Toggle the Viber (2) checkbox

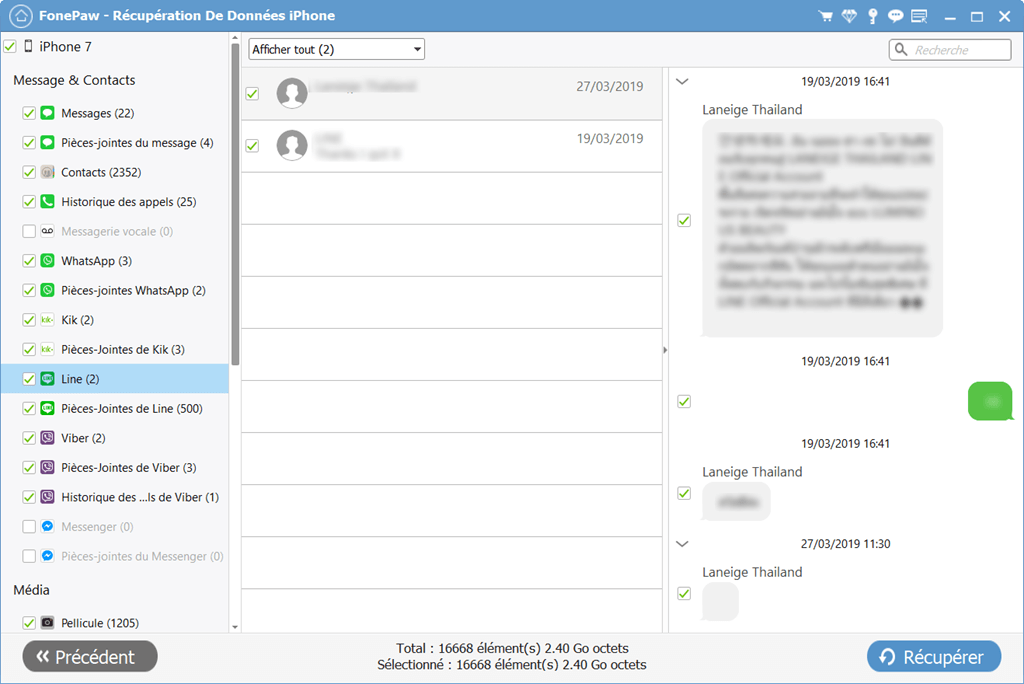[x=29, y=438]
